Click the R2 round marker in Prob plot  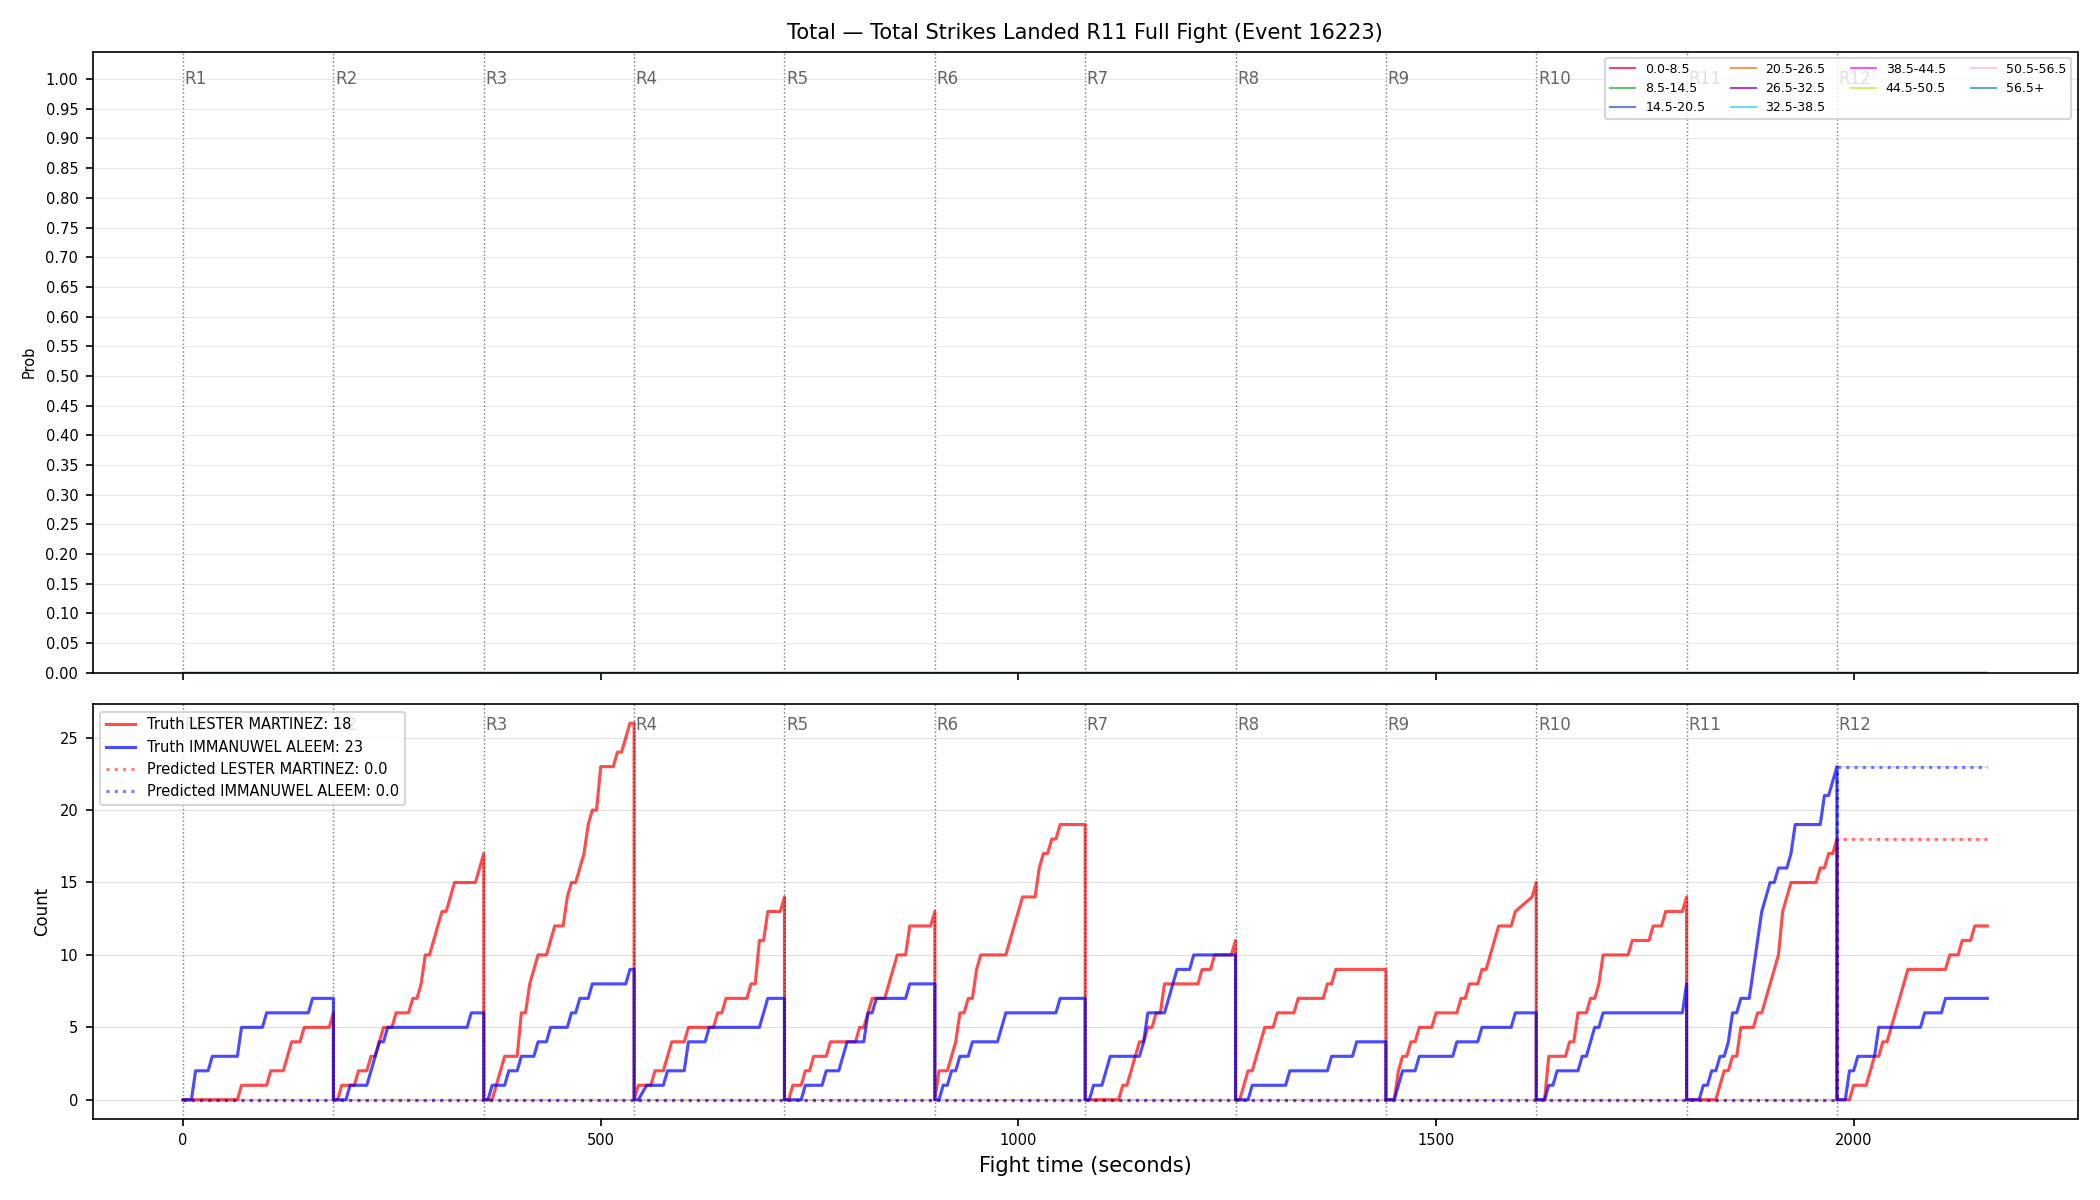click(x=346, y=78)
